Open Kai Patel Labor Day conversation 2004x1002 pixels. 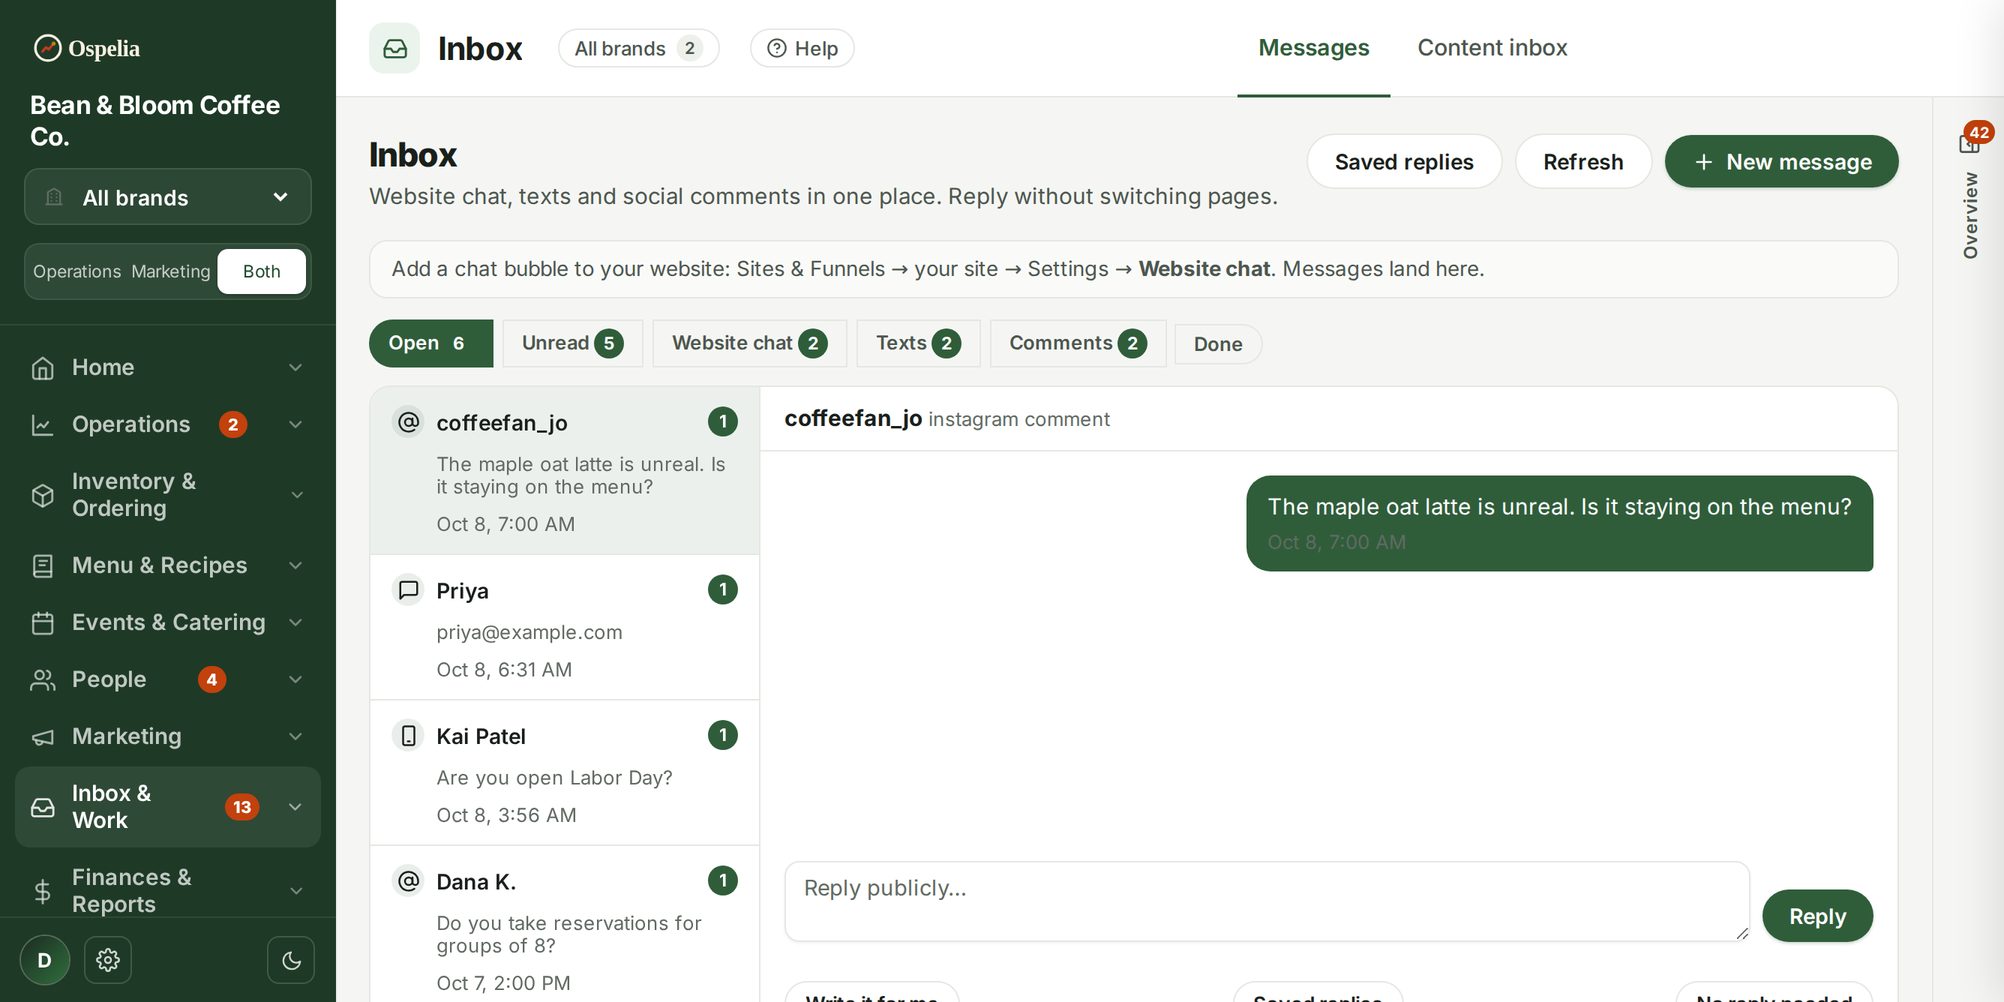[x=565, y=773]
